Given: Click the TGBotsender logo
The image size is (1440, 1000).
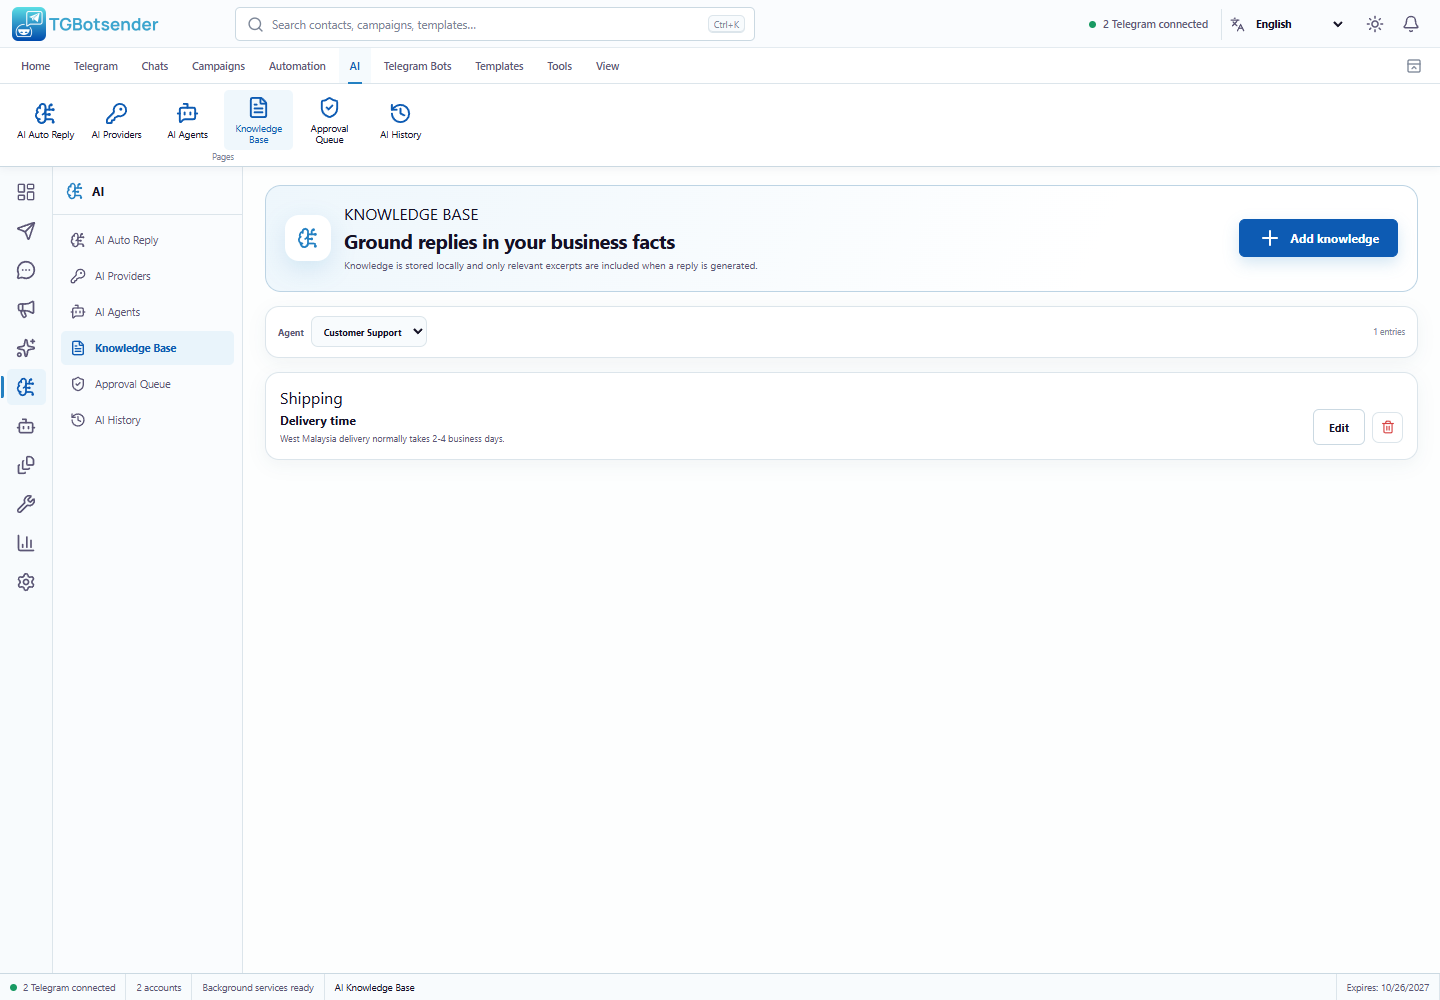Looking at the screenshot, I should coord(85,24).
